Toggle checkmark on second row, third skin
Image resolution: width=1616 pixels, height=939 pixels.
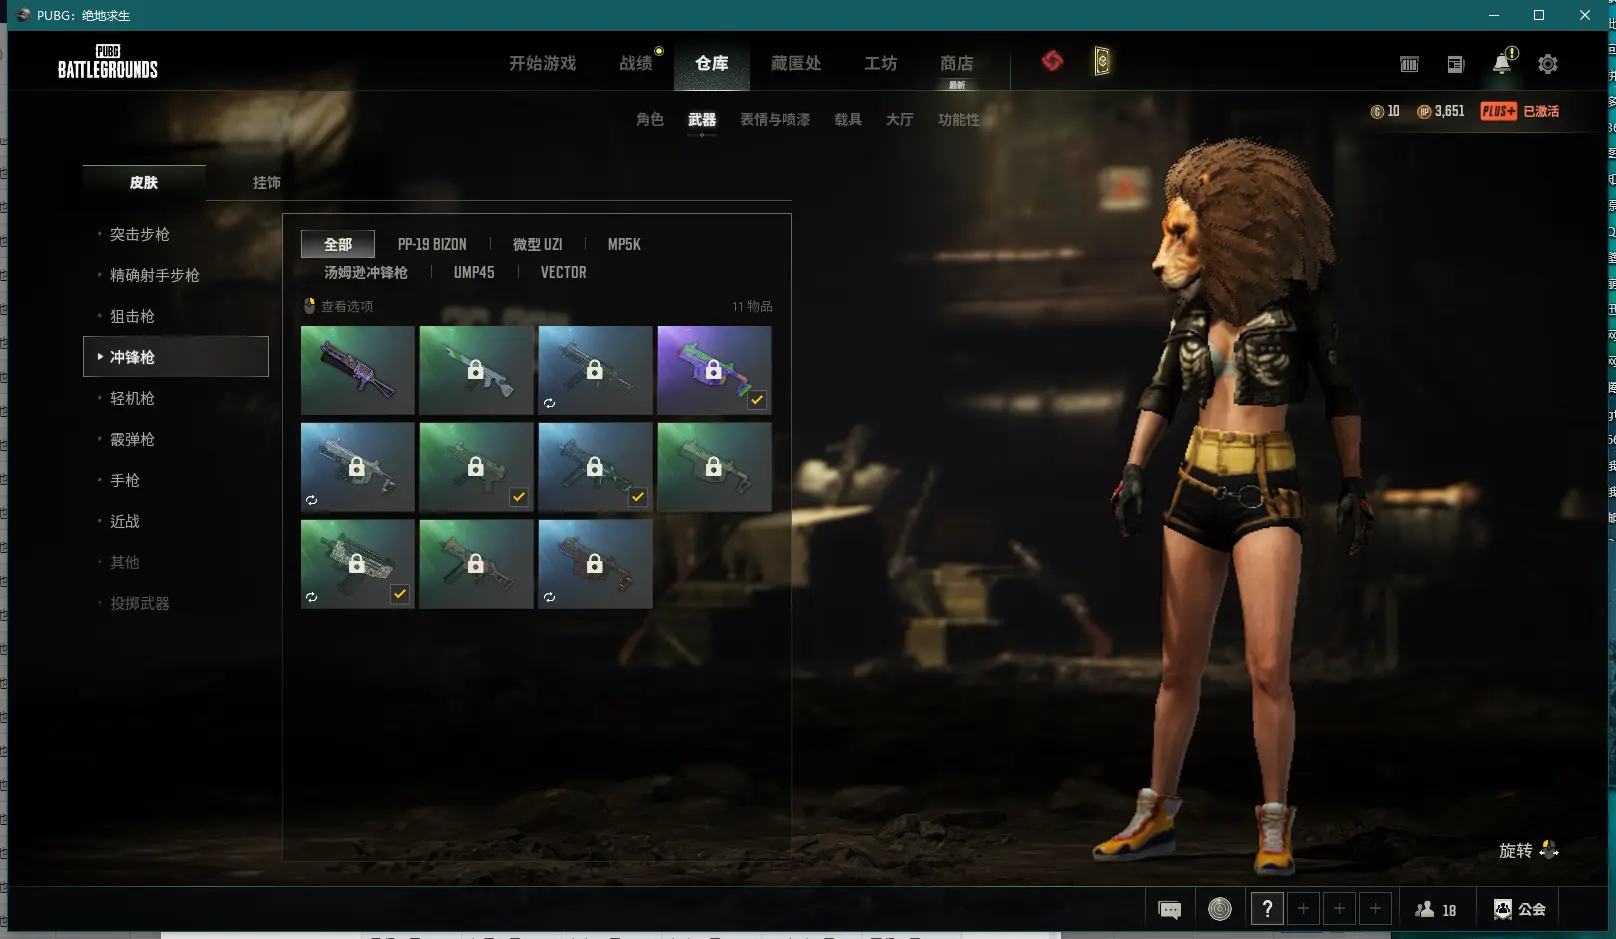[638, 497]
